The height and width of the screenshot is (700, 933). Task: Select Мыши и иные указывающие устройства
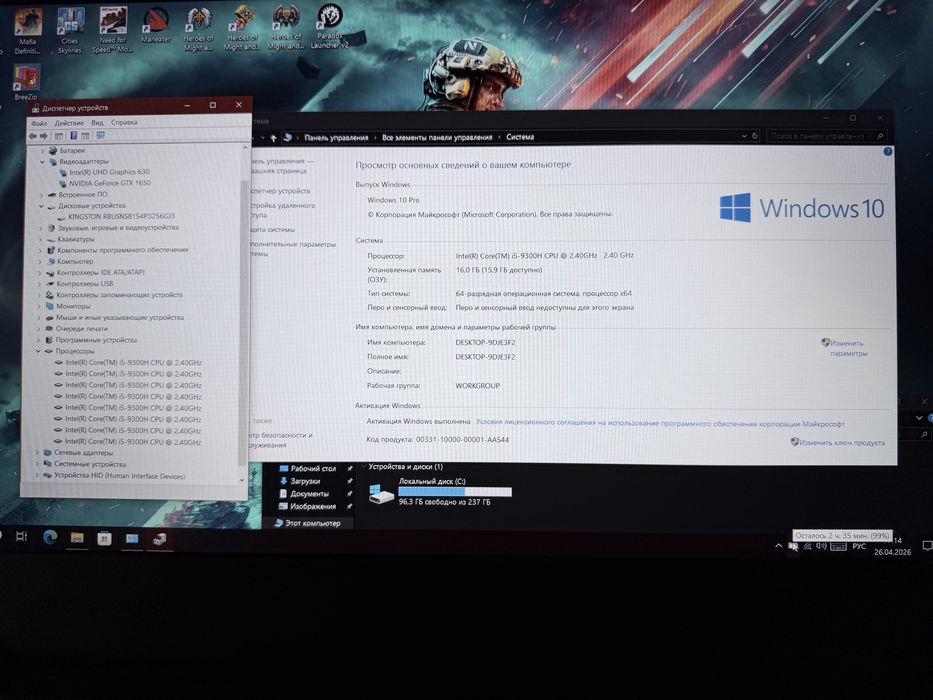pyautogui.click(x=114, y=318)
